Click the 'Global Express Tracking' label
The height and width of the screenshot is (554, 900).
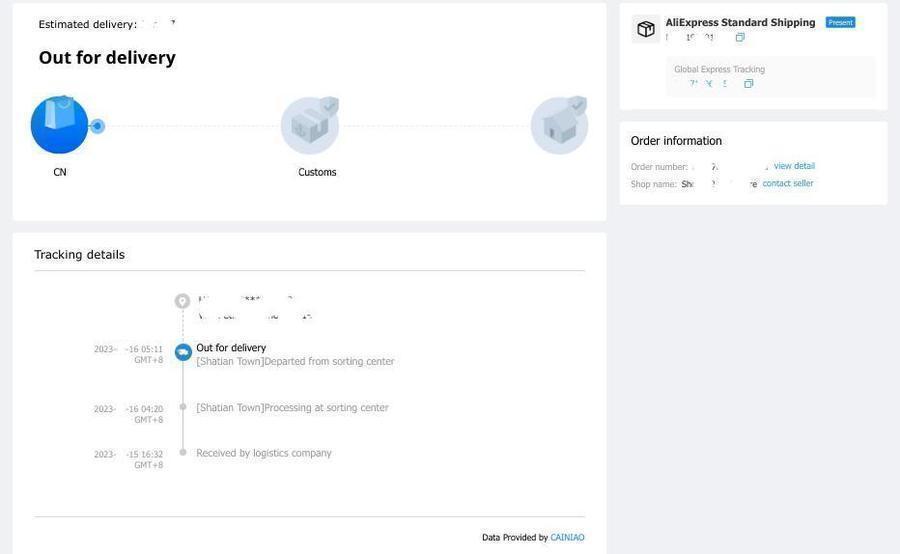click(x=719, y=69)
